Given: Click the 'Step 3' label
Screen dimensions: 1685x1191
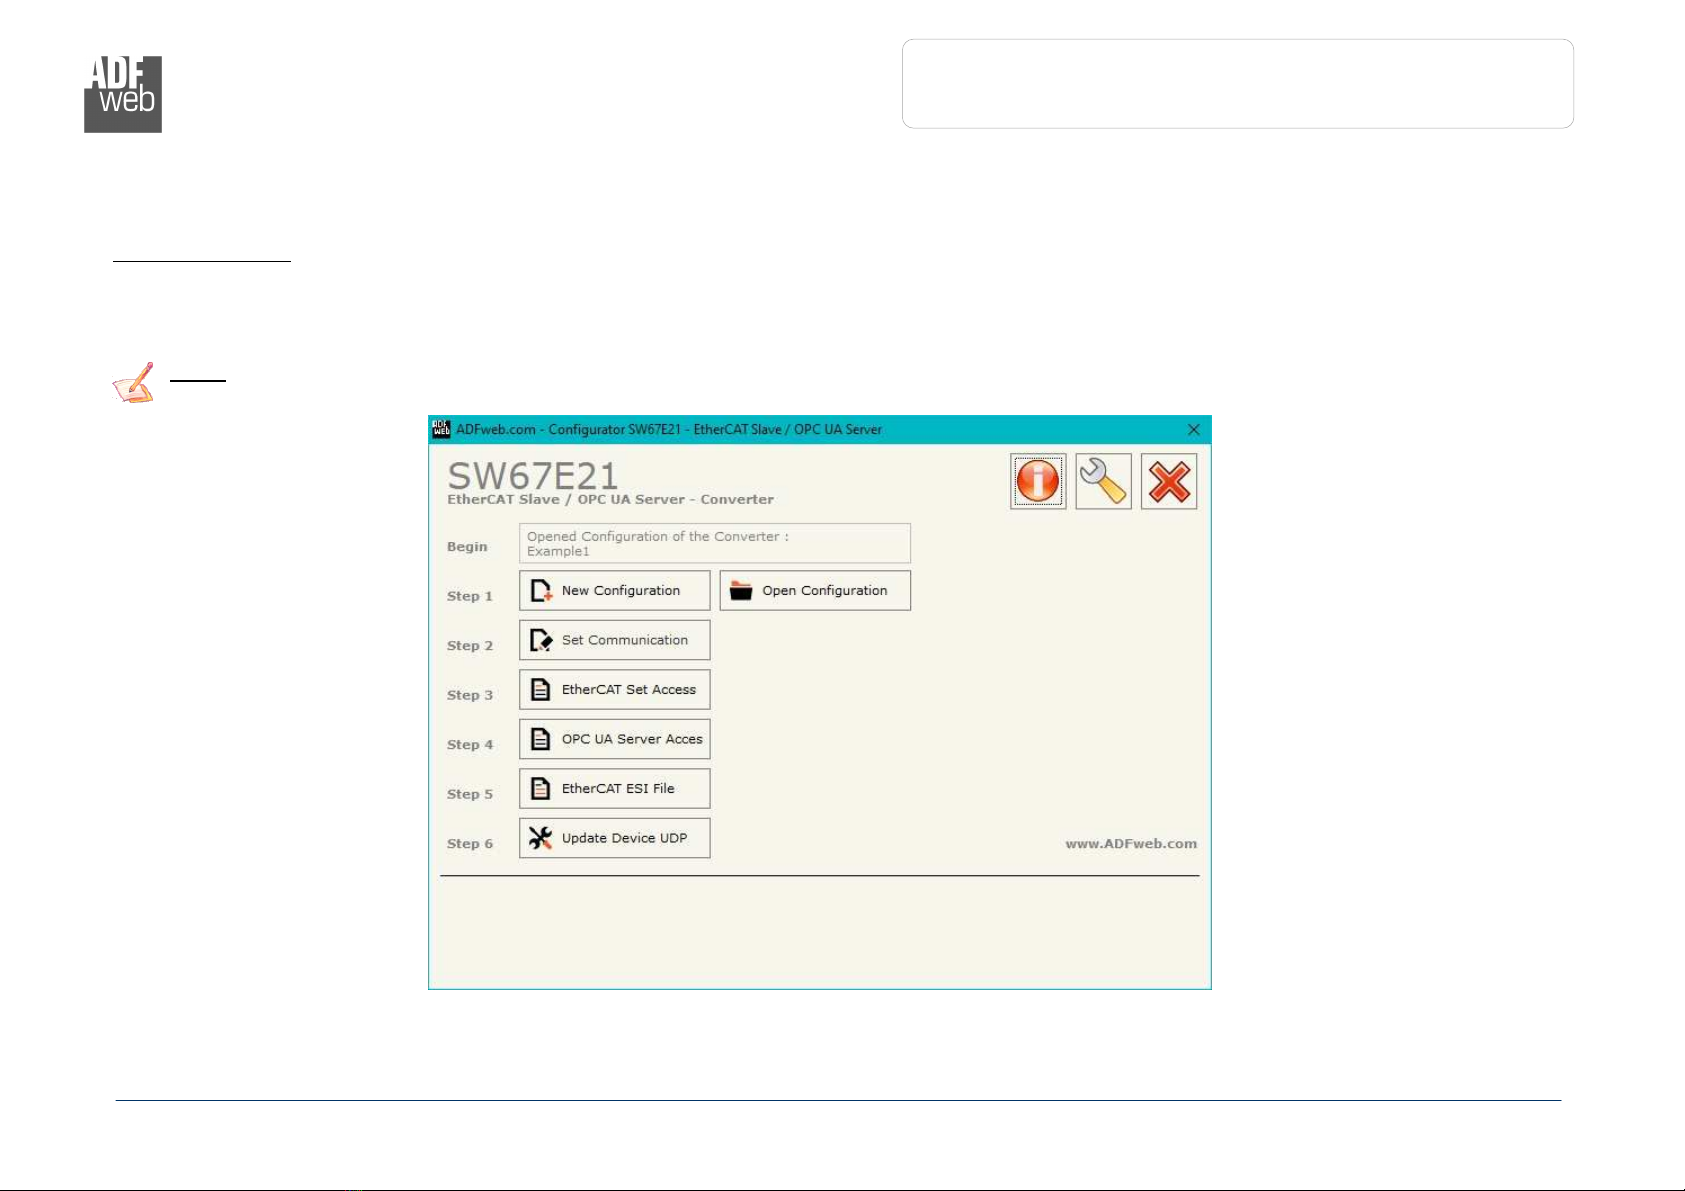Looking at the screenshot, I should point(470,695).
